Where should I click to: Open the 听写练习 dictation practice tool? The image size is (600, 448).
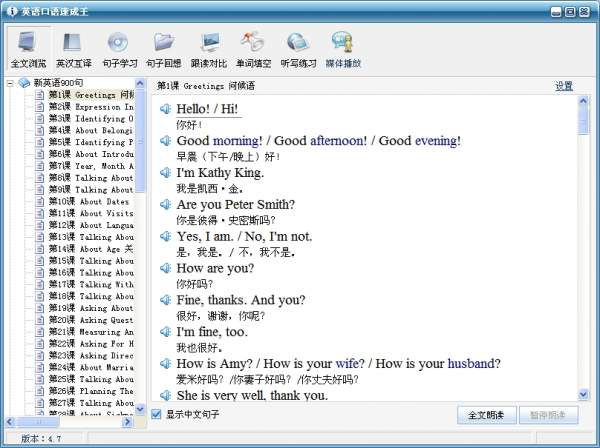pyautogui.click(x=298, y=49)
